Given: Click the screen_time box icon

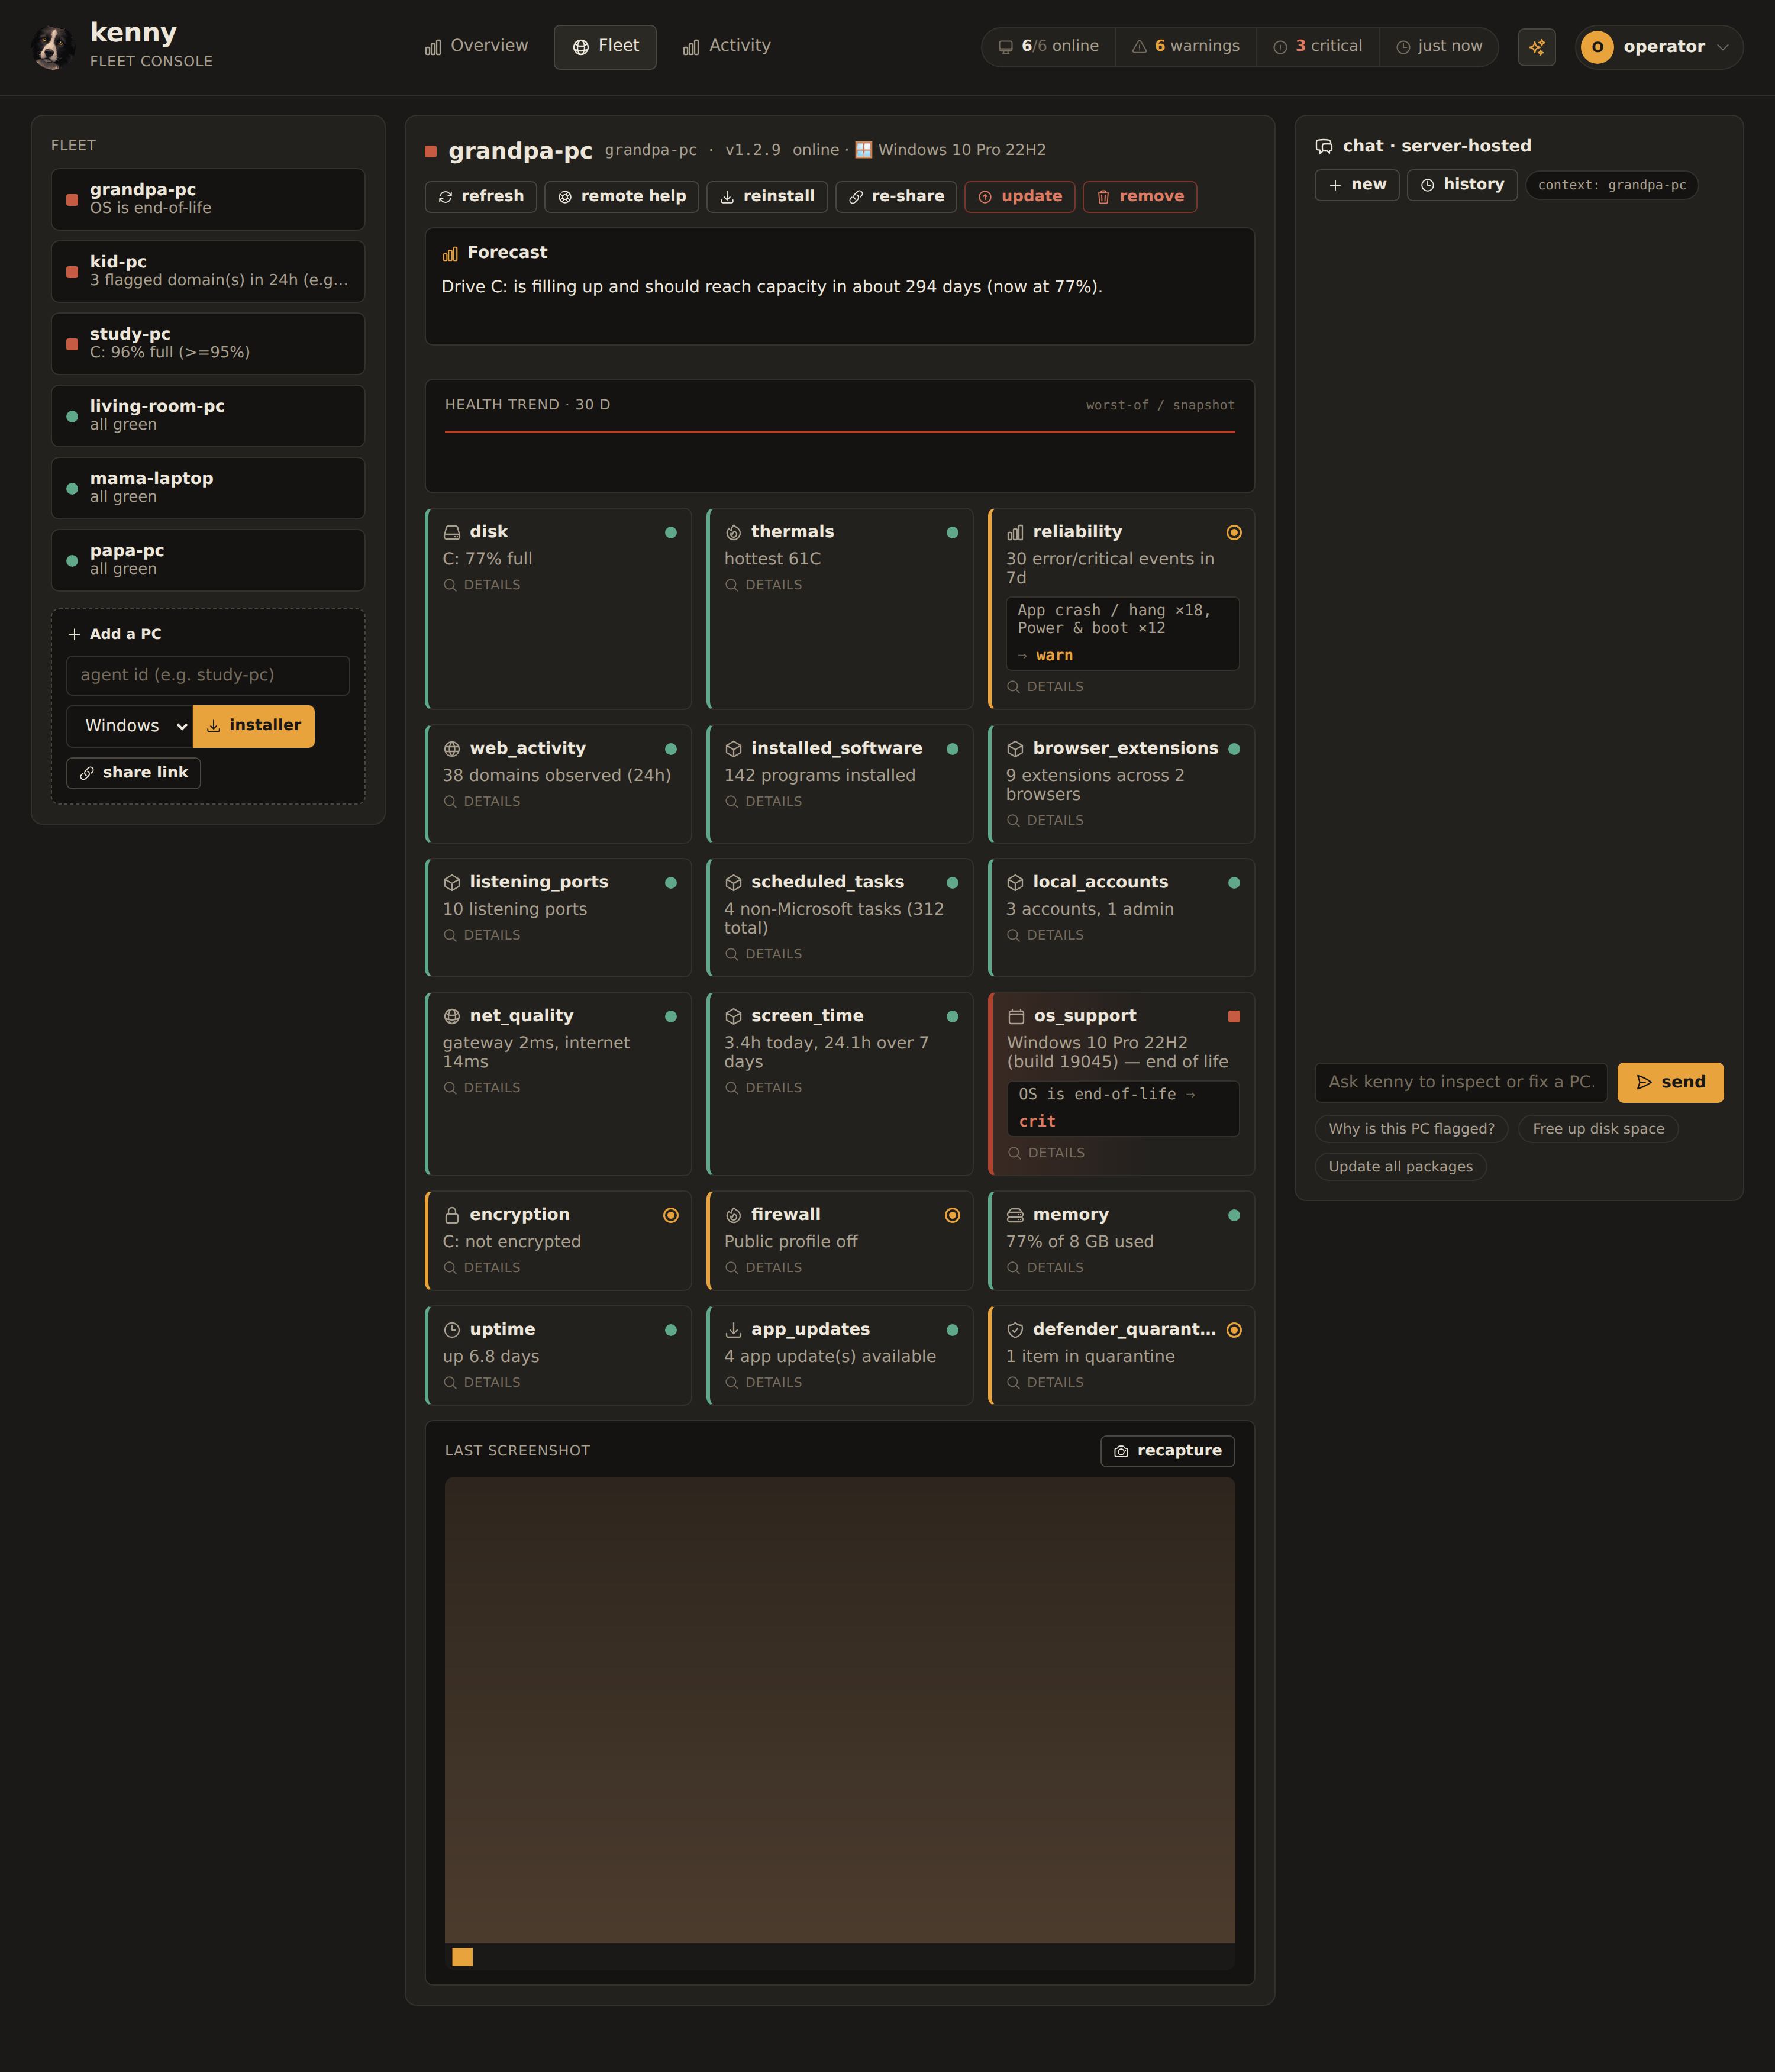Looking at the screenshot, I should 733,1016.
